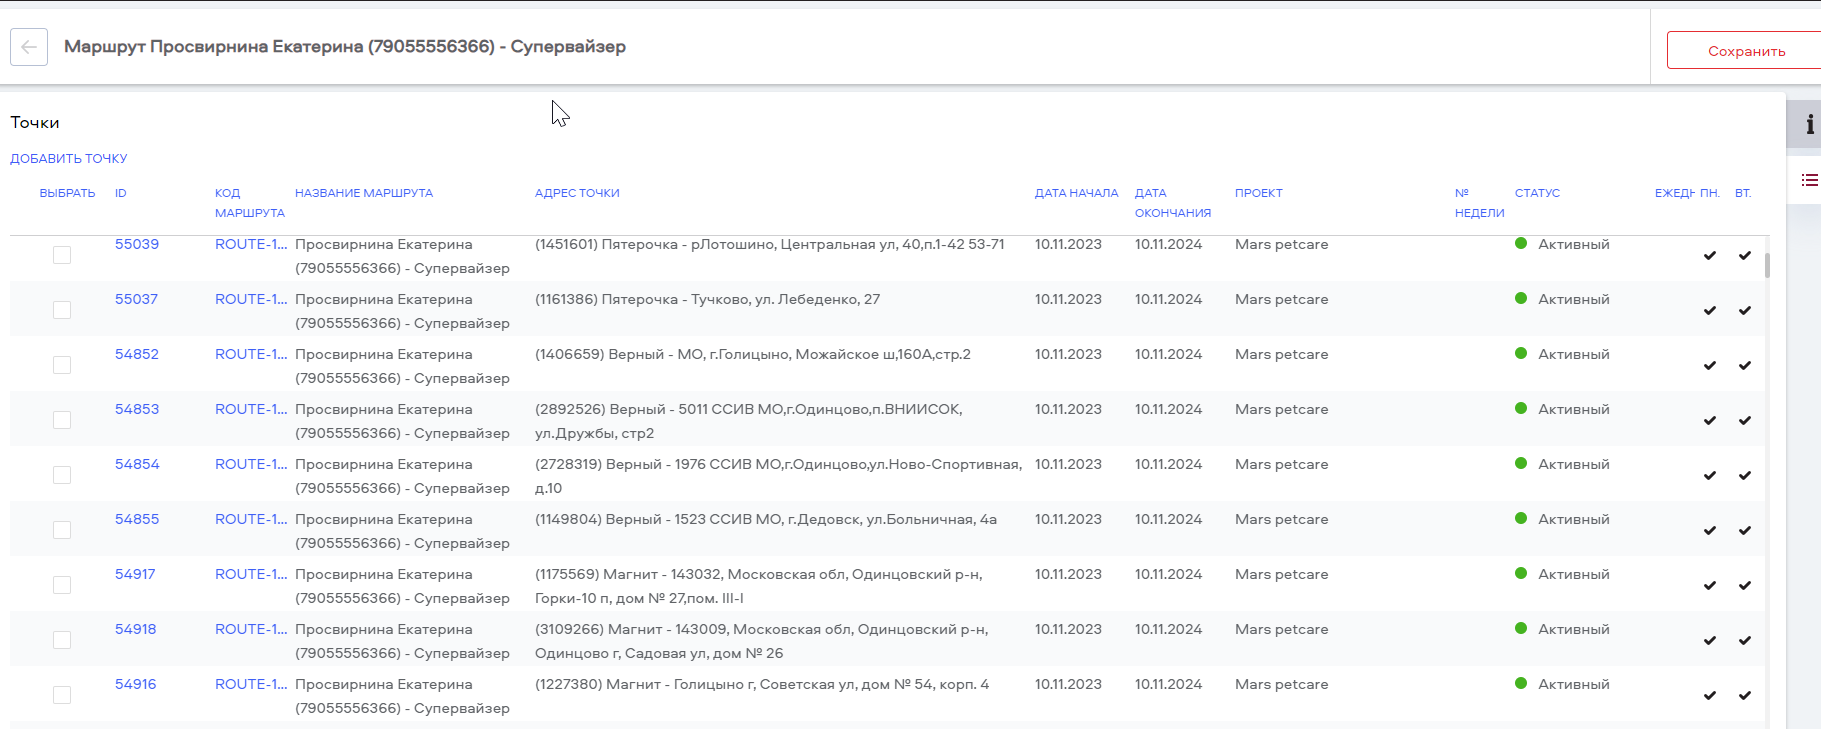The height and width of the screenshot is (729, 1821).
Task: Click Monday checkmark for row 54916
Action: click(1710, 696)
